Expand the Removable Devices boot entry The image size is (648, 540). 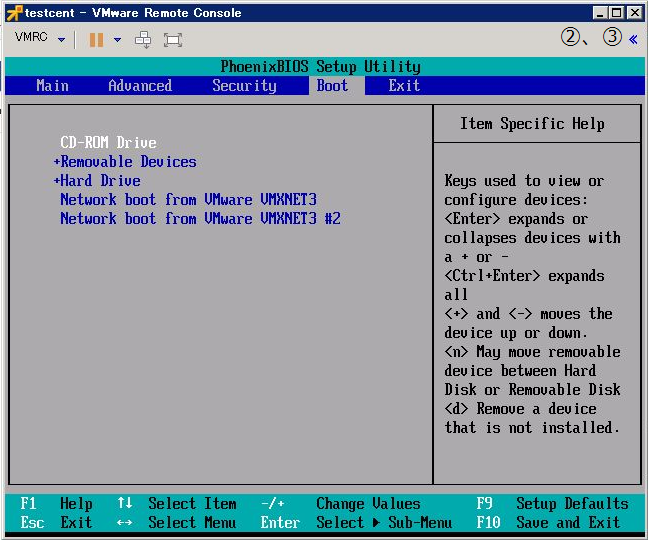point(125,162)
